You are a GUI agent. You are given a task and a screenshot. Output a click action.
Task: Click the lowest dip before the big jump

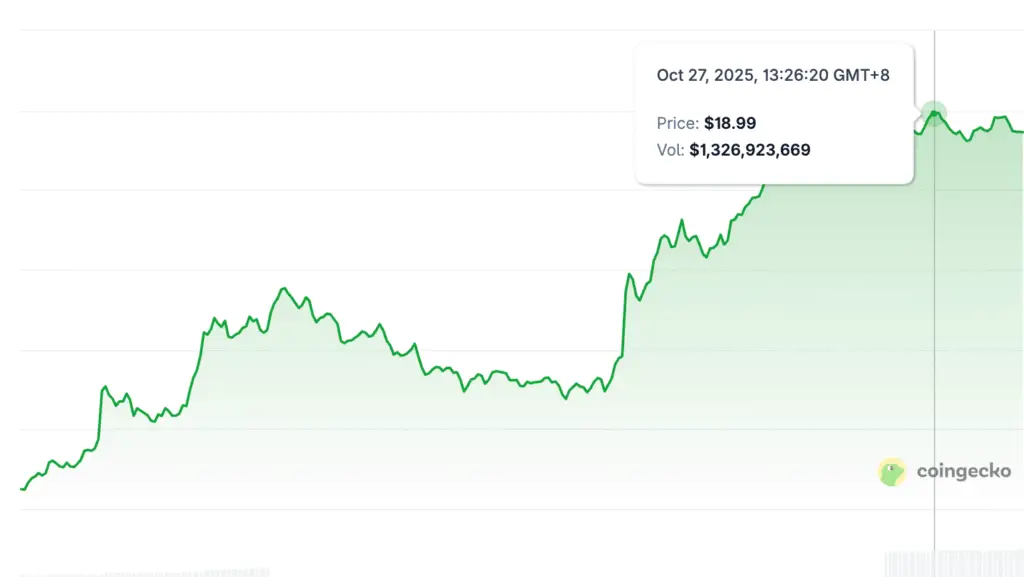point(565,398)
